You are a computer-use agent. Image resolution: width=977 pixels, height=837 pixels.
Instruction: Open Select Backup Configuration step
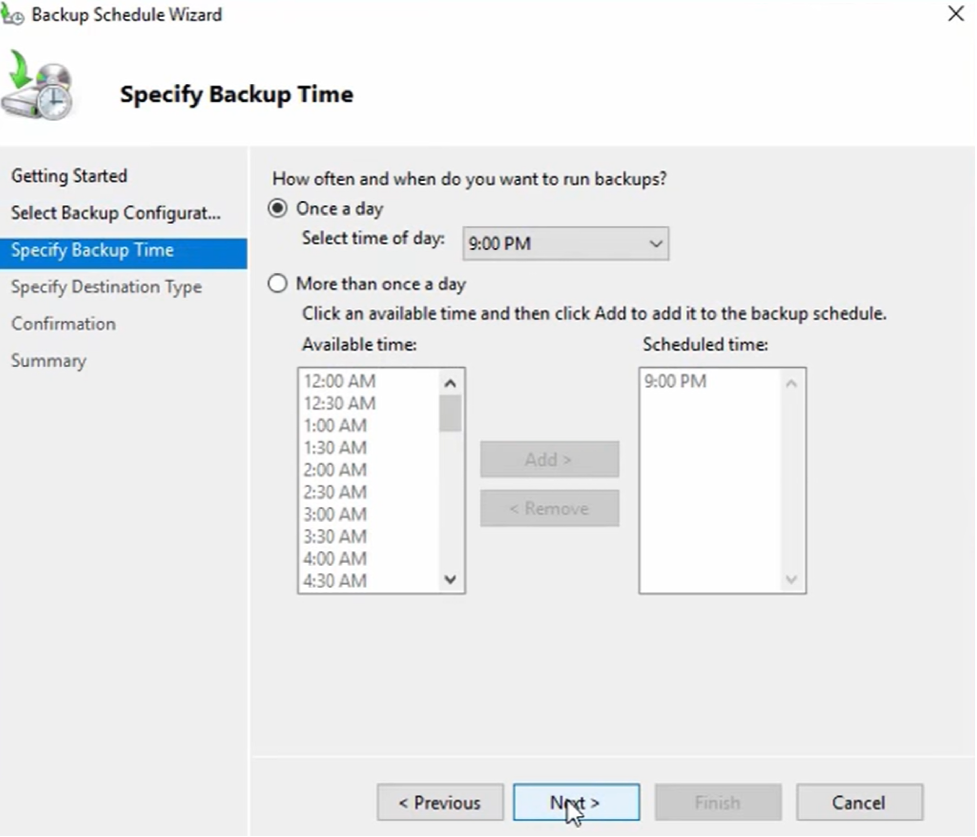point(115,213)
